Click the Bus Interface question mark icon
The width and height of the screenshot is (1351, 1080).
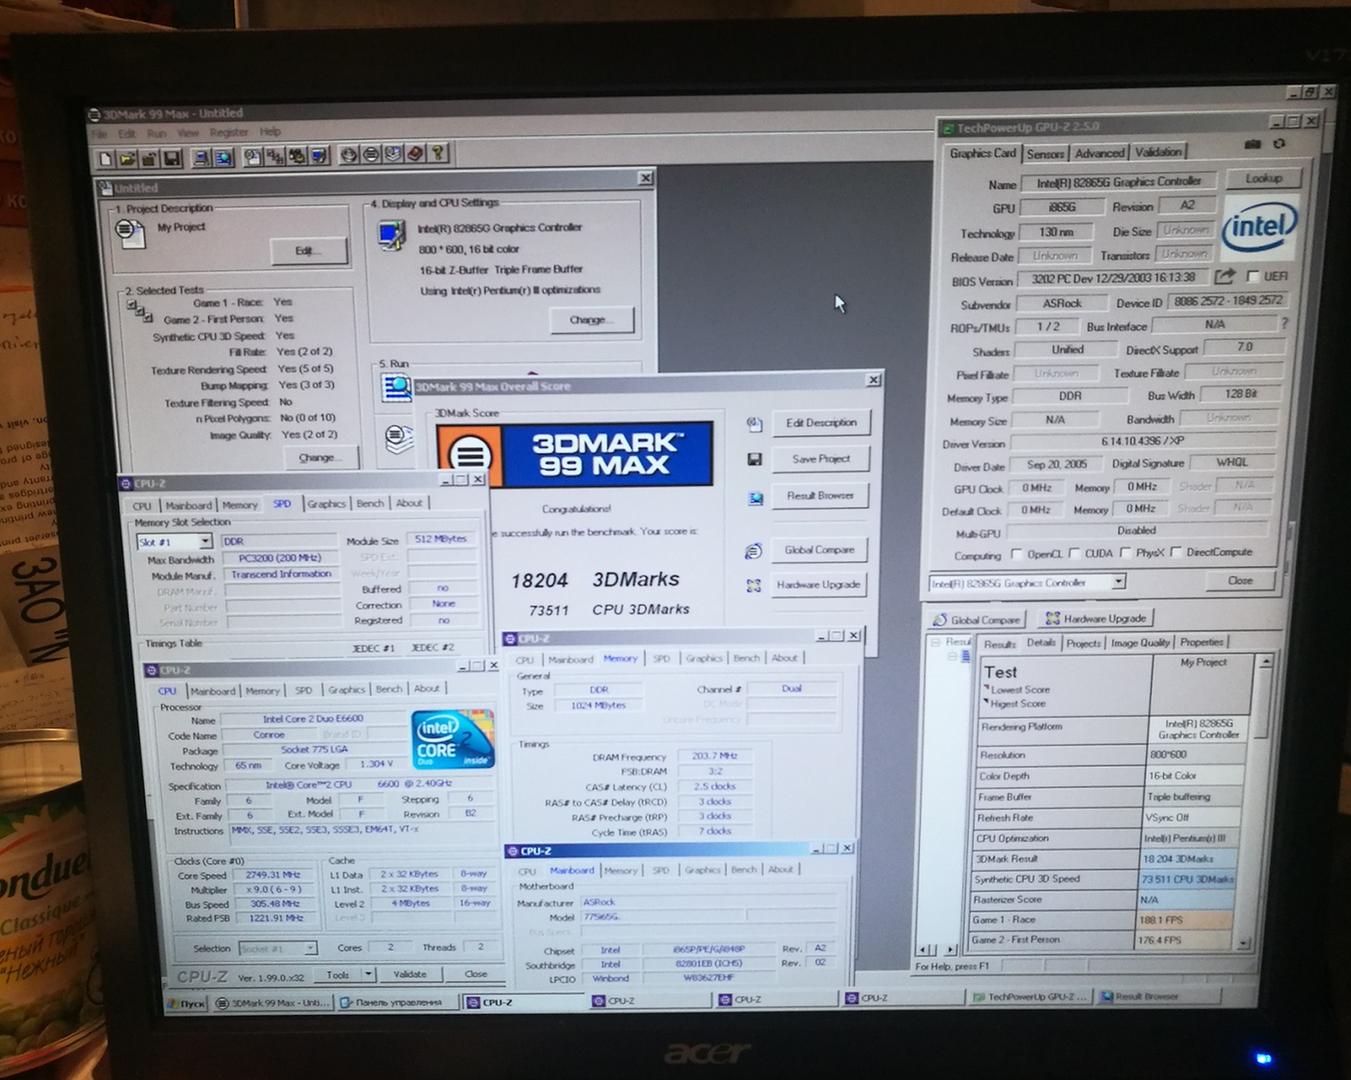[x=1285, y=323]
